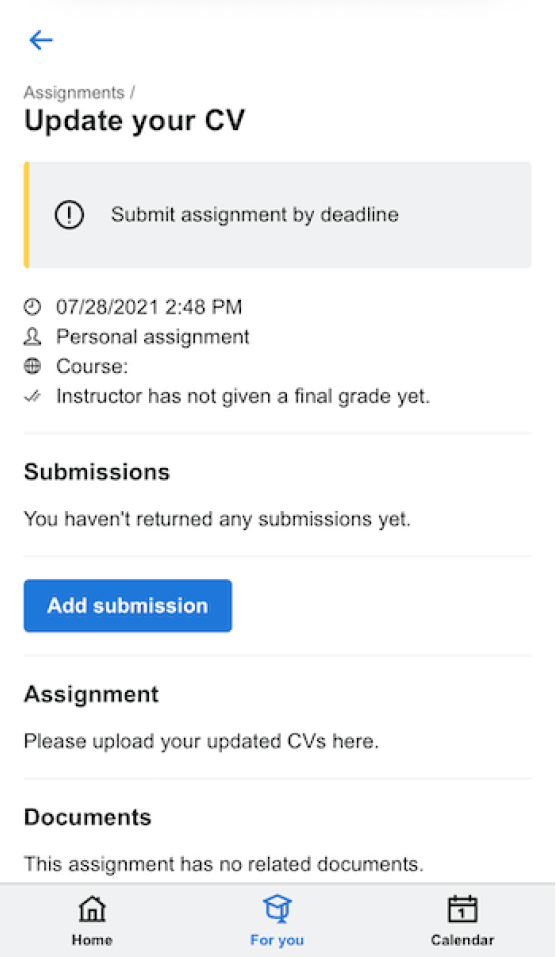The image size is (556, 957).
Task: Switch to the Calendar tab label
Action: (463, 940)
